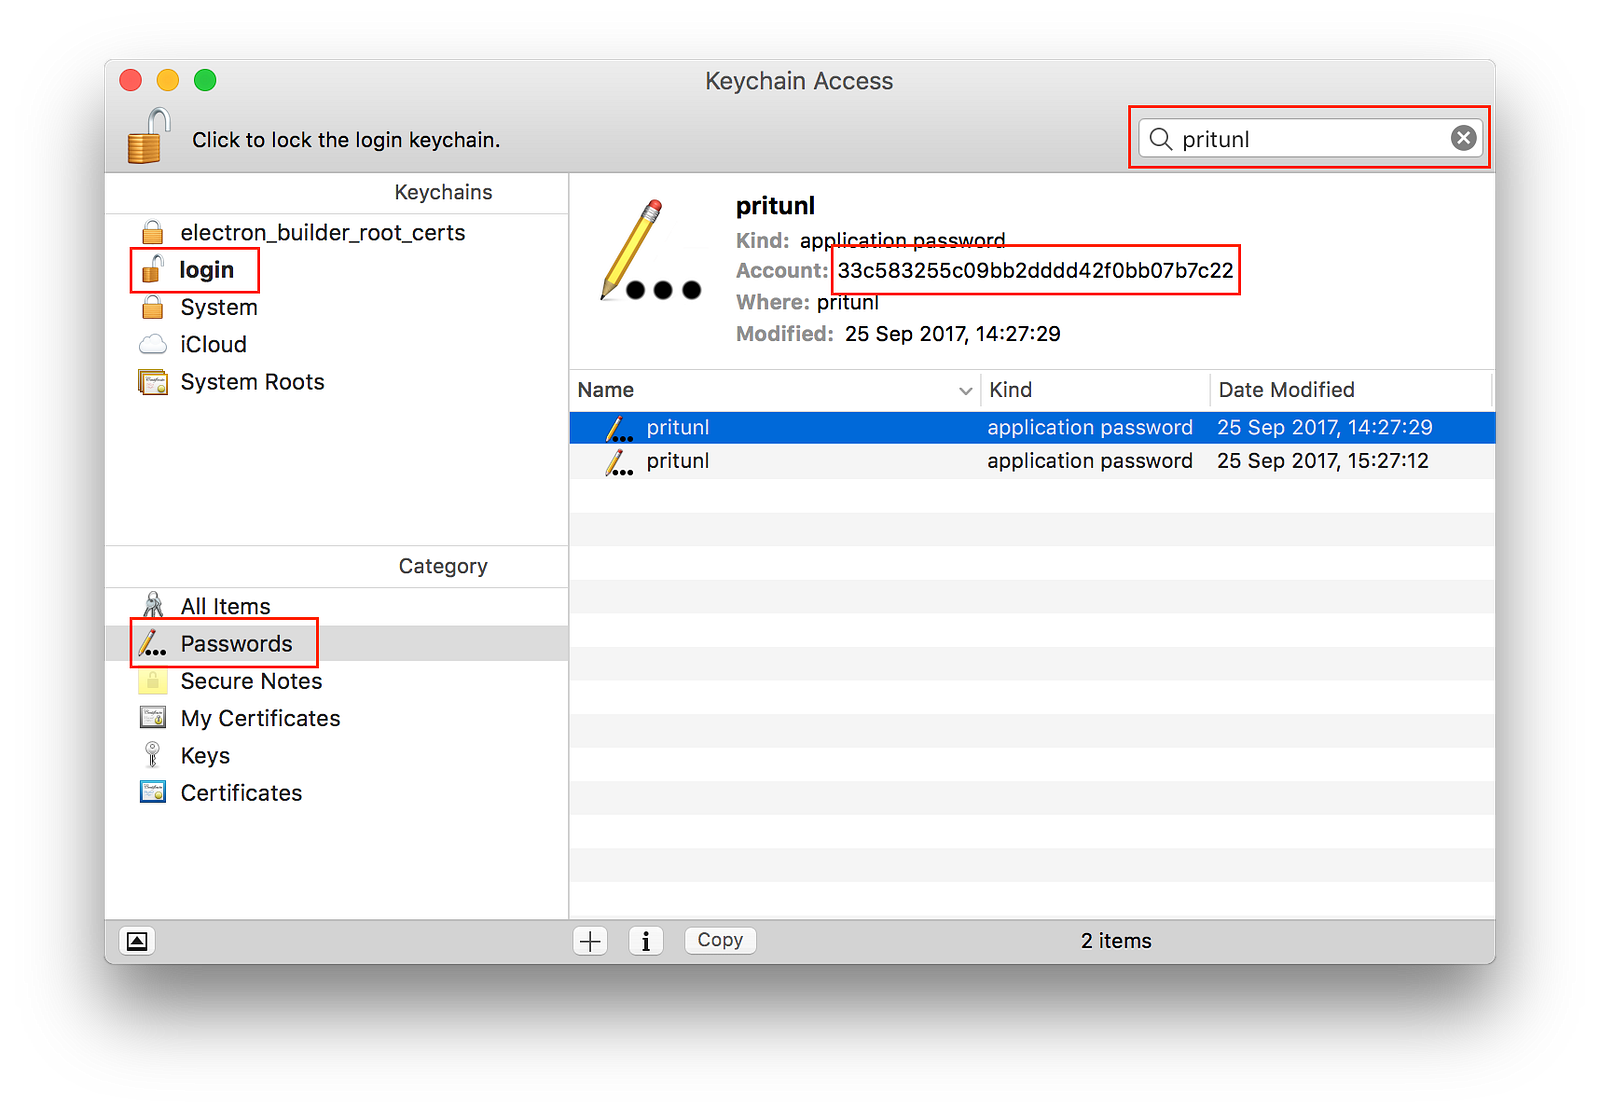Click the Copy button
Image resolution: width=1600 pixels, height=1113 pixels.
click(x=720, y=940)
